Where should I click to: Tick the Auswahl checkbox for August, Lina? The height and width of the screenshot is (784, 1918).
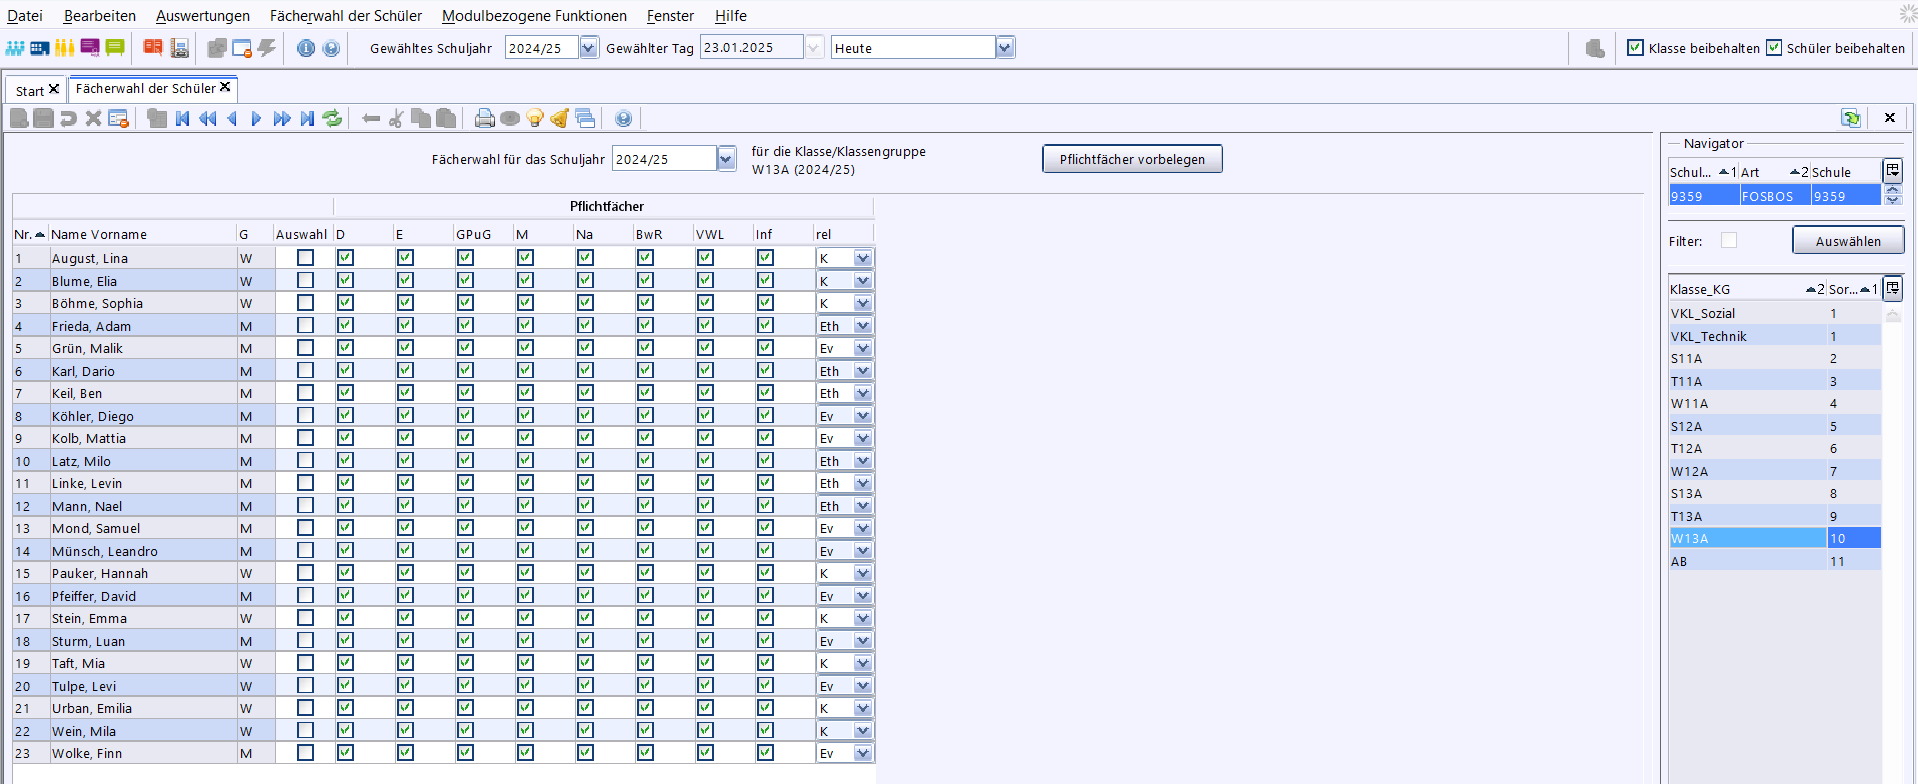(306, 257)
